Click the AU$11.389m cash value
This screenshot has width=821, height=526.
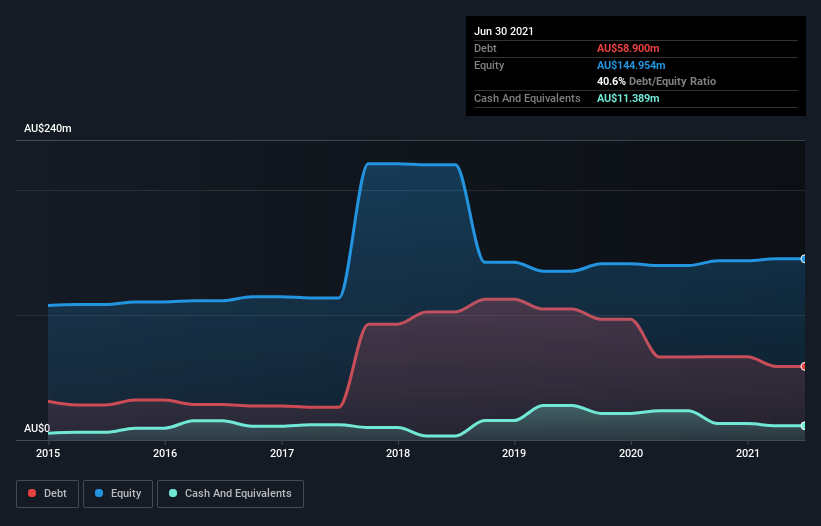628,98
